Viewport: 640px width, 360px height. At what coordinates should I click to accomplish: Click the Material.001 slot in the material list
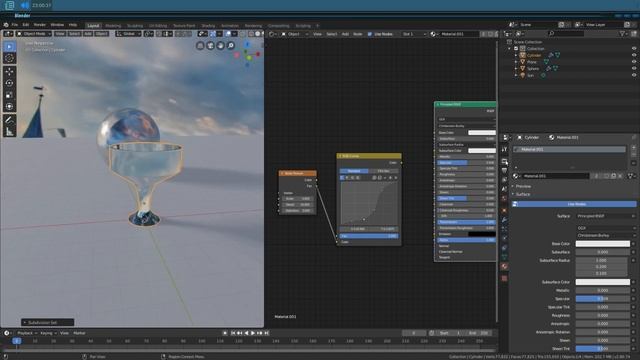(569, 149)
